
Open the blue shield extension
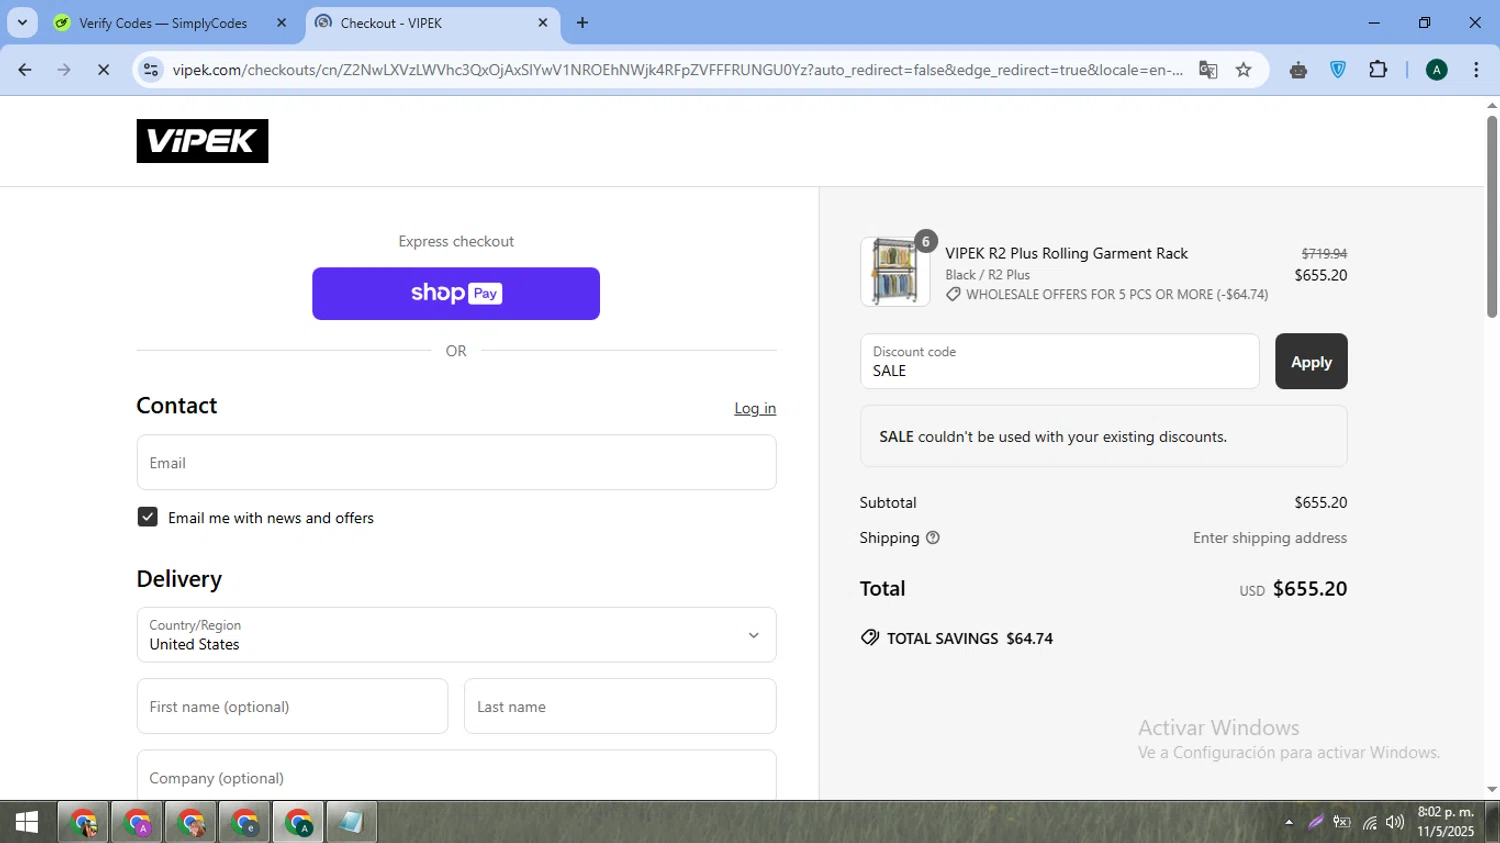coord(1338,70)
